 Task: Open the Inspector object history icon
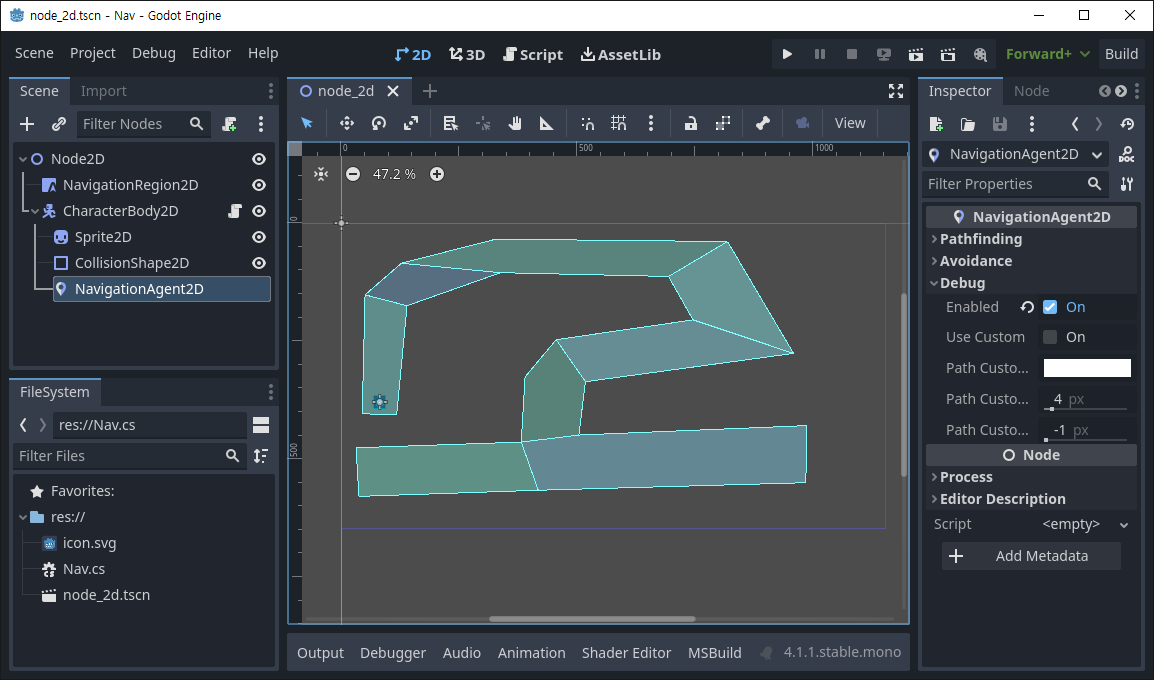1128,124
